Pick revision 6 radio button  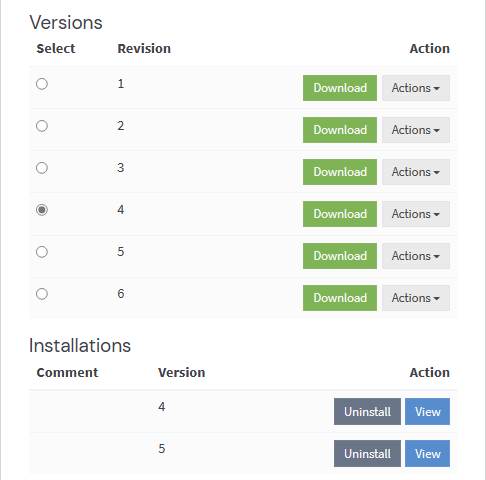point(42,294)
